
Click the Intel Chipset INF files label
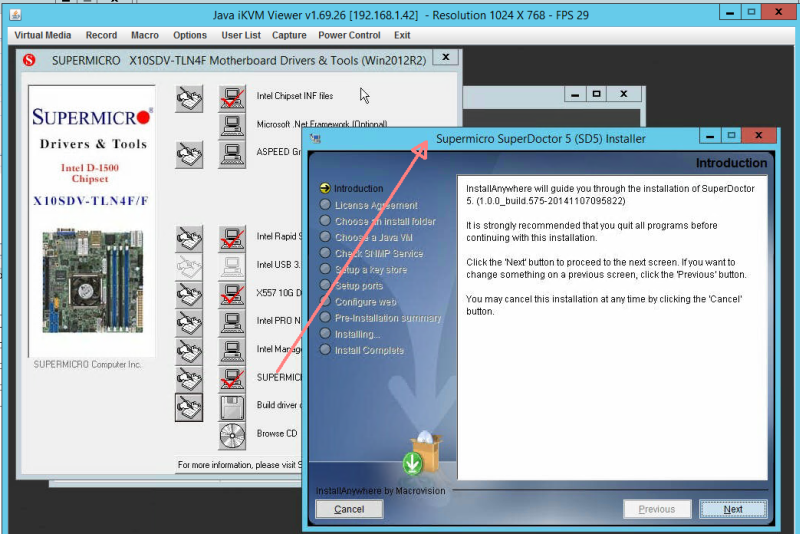[294, 96]
